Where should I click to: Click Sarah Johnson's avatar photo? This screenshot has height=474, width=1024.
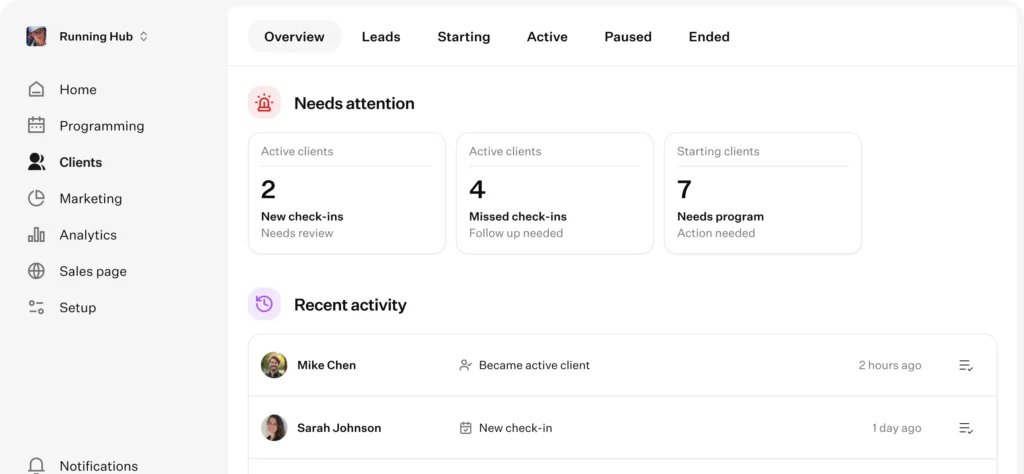[x=274, y=428]
